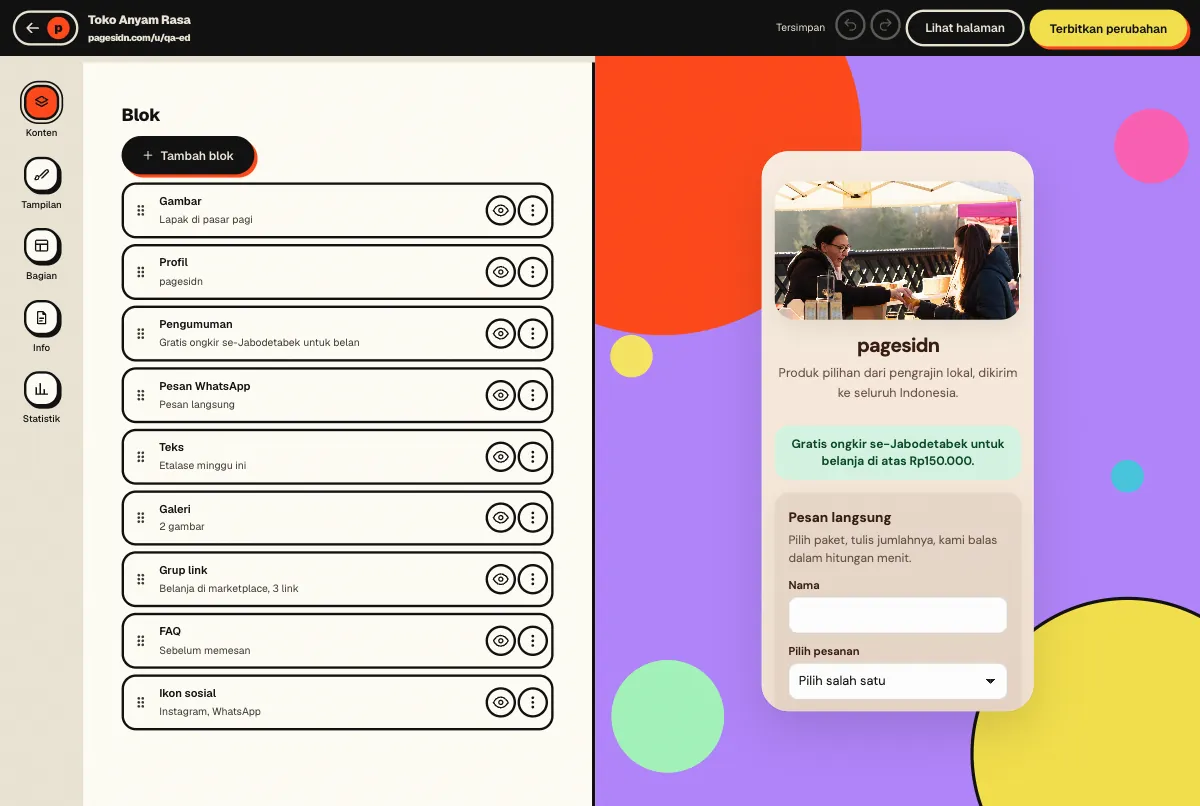Viewport: 1200px width, 806px height.
Task: Open the Ikon sosial Instagram, WhatsApp row
Action: pos(337,702)
